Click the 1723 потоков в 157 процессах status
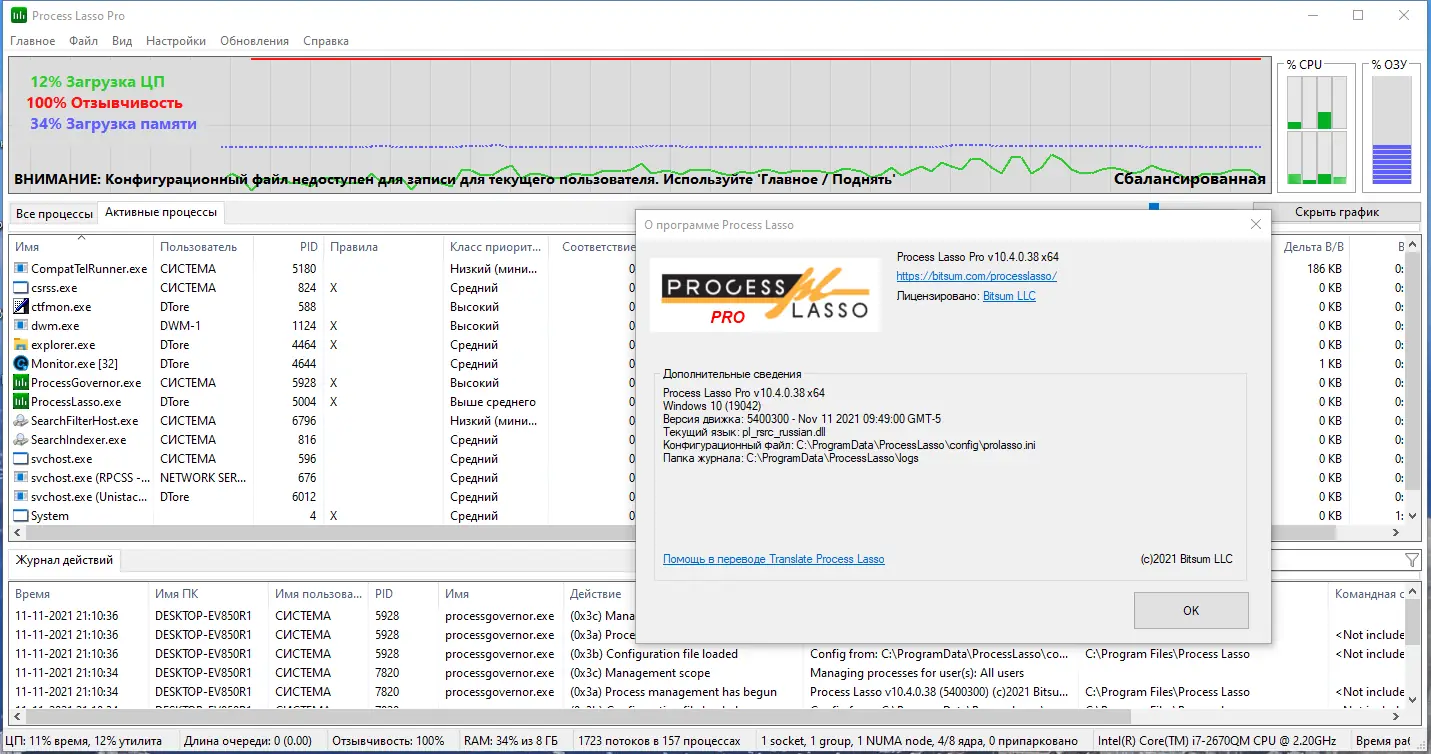1431x754 pixels. 661,741
